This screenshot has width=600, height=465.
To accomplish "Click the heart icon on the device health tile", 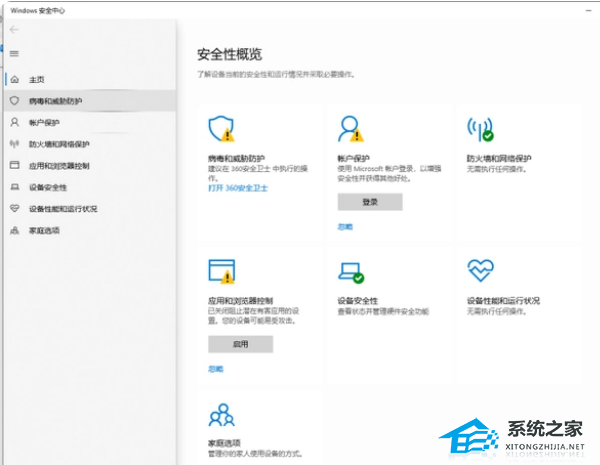I will pyautogui.click(x=480, y=270).
